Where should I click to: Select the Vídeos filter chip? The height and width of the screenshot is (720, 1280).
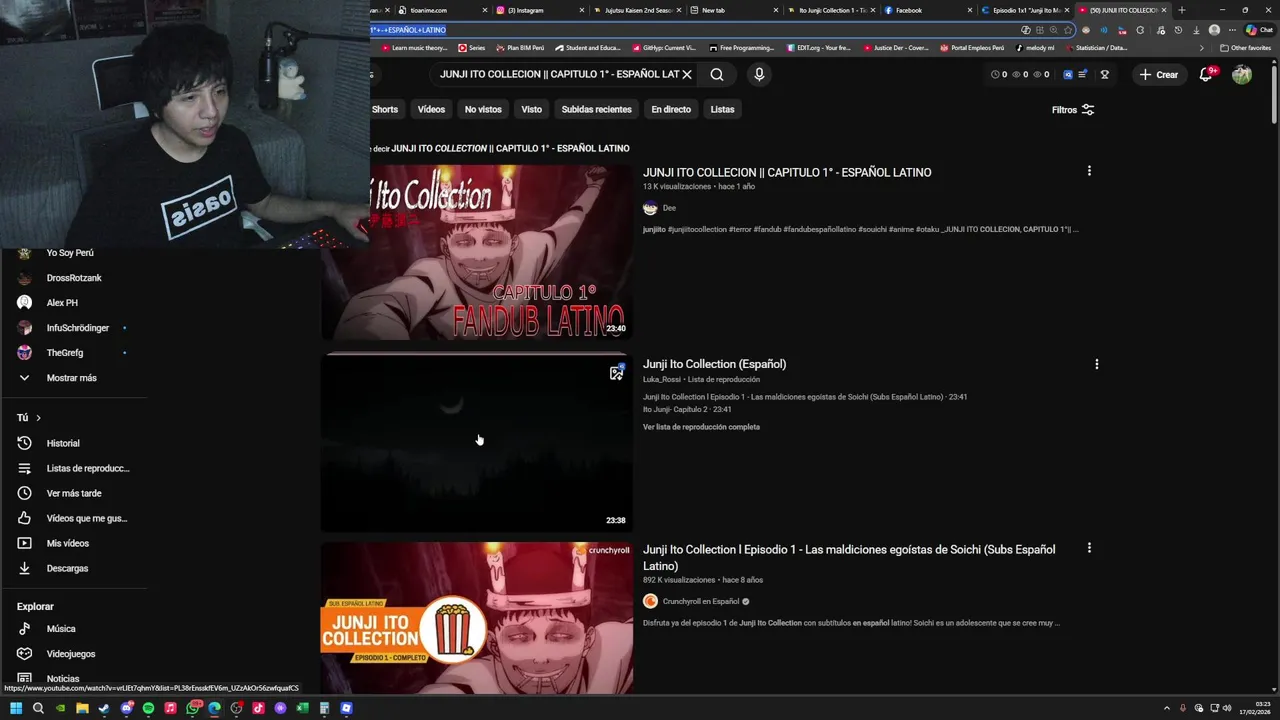(431, 109)
